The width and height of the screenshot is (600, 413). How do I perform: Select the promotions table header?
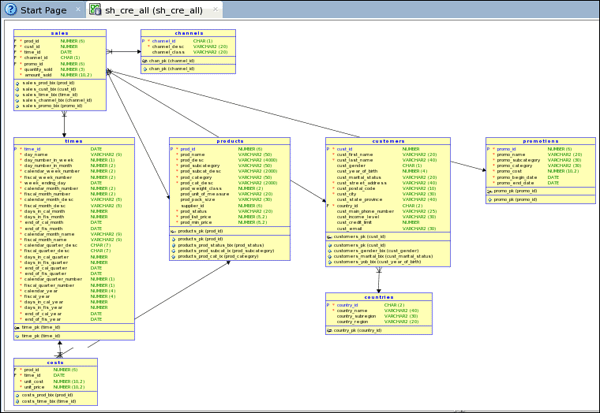pos(539,141)
